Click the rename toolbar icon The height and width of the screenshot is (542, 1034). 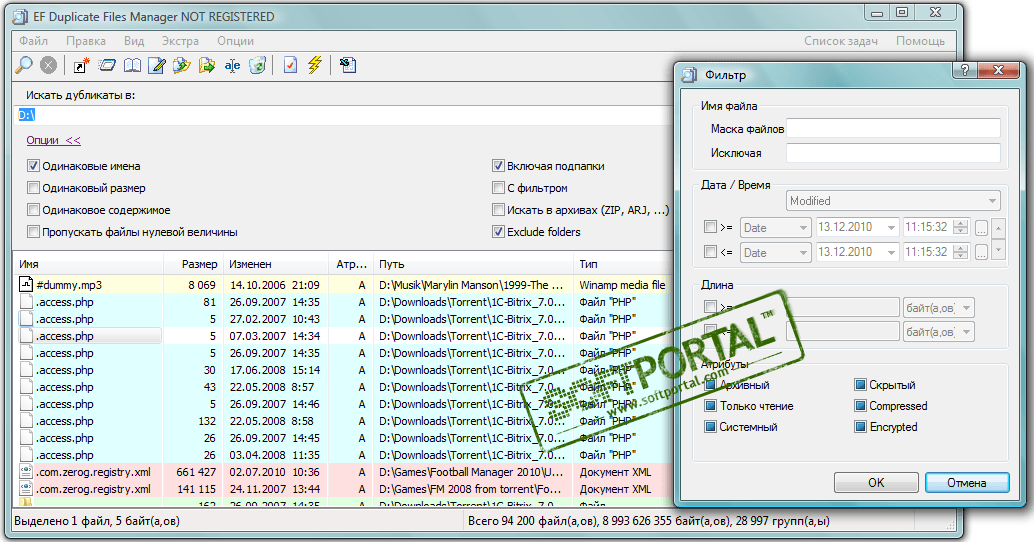pos(232,65)
